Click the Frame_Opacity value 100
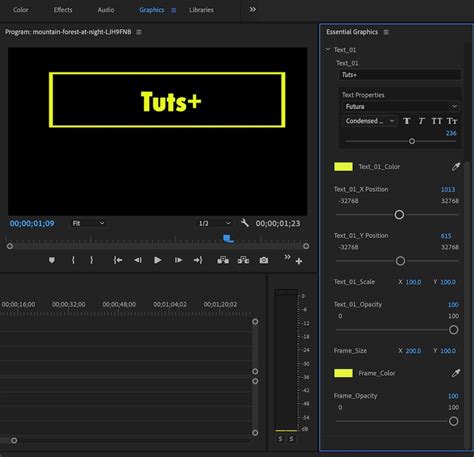Image resolution: width=474 pixels, height=457 pixels. [453, 396]
